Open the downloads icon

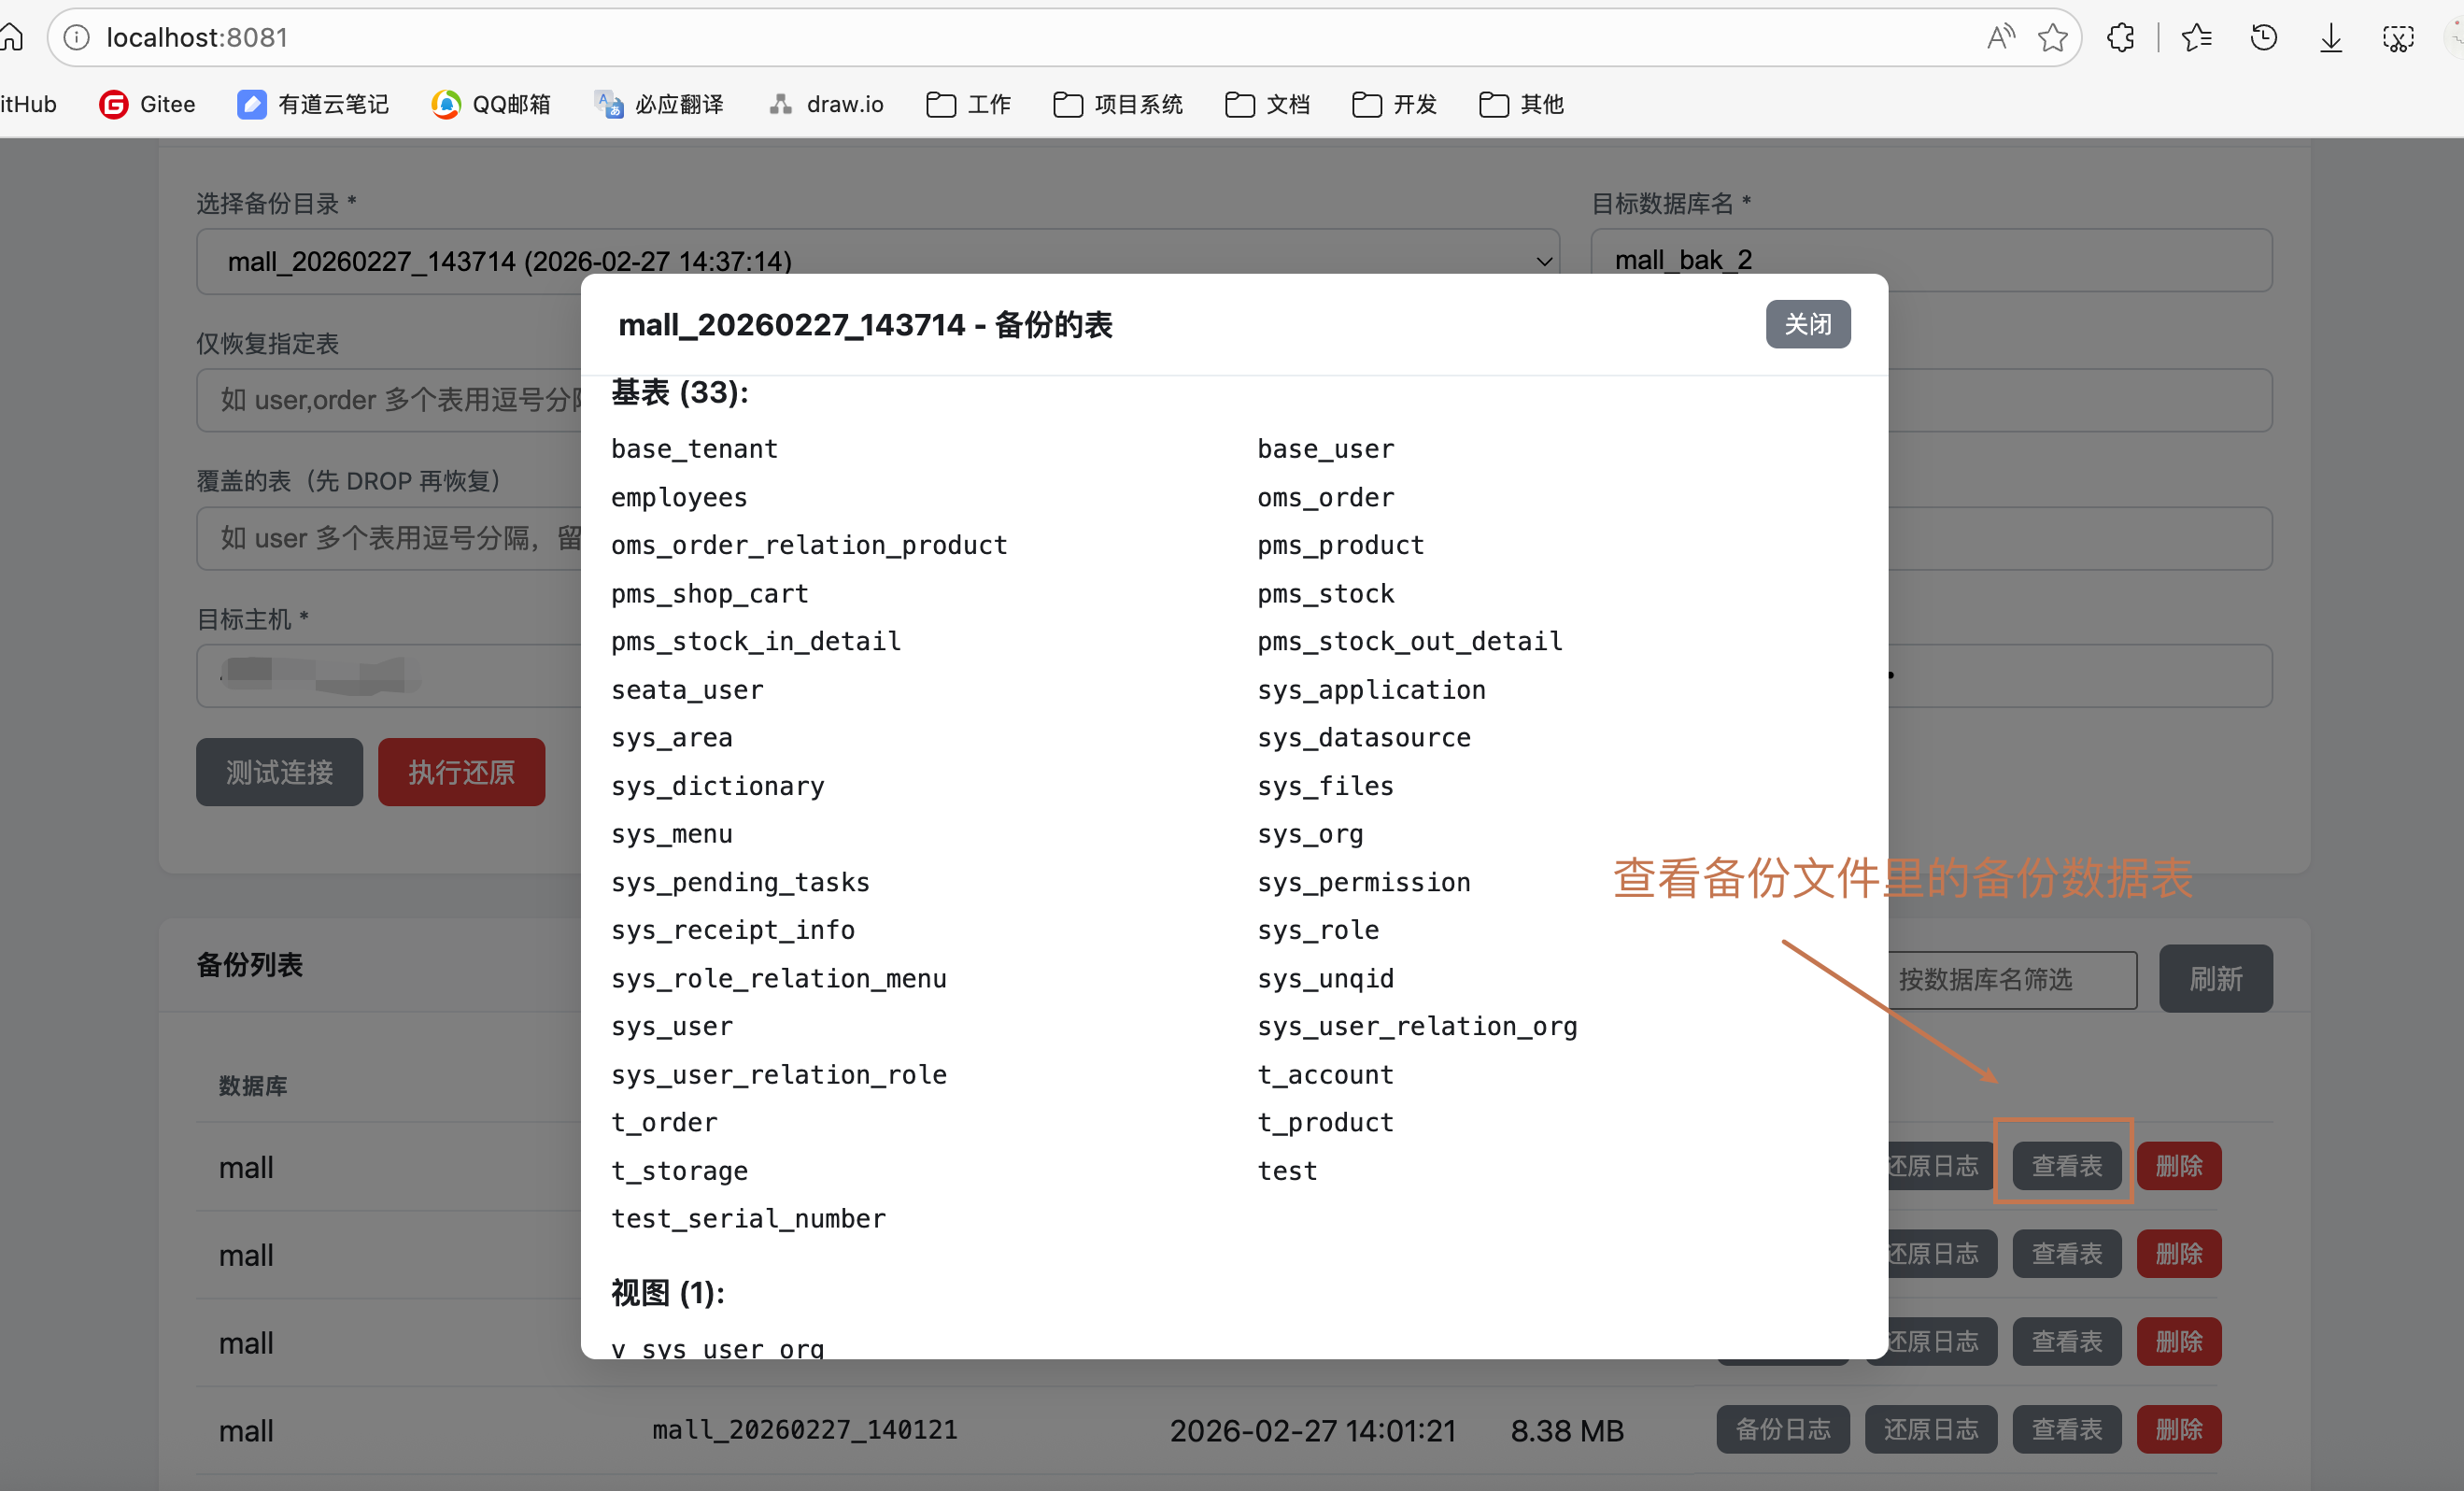(2331, 38)
